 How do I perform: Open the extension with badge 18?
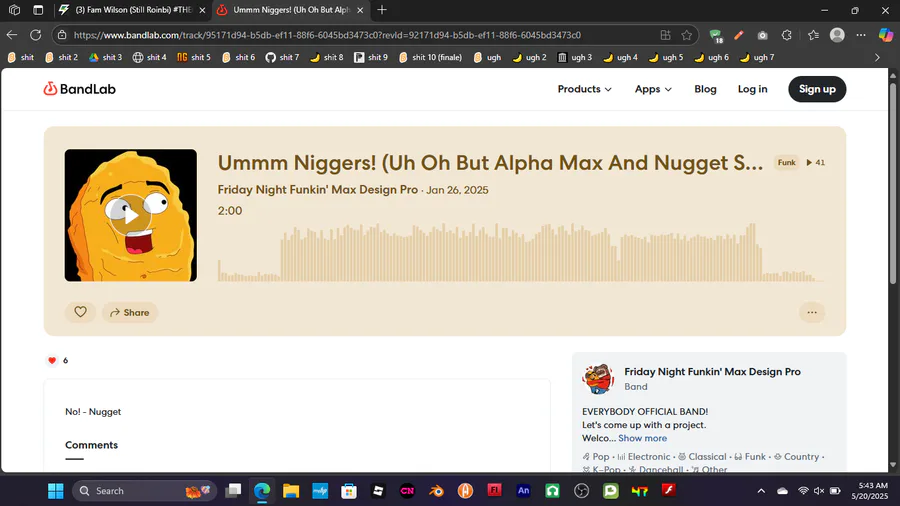click(716, 36)
